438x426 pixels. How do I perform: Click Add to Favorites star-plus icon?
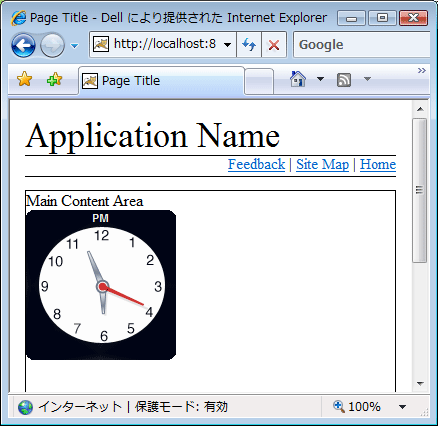pos(55,79)
